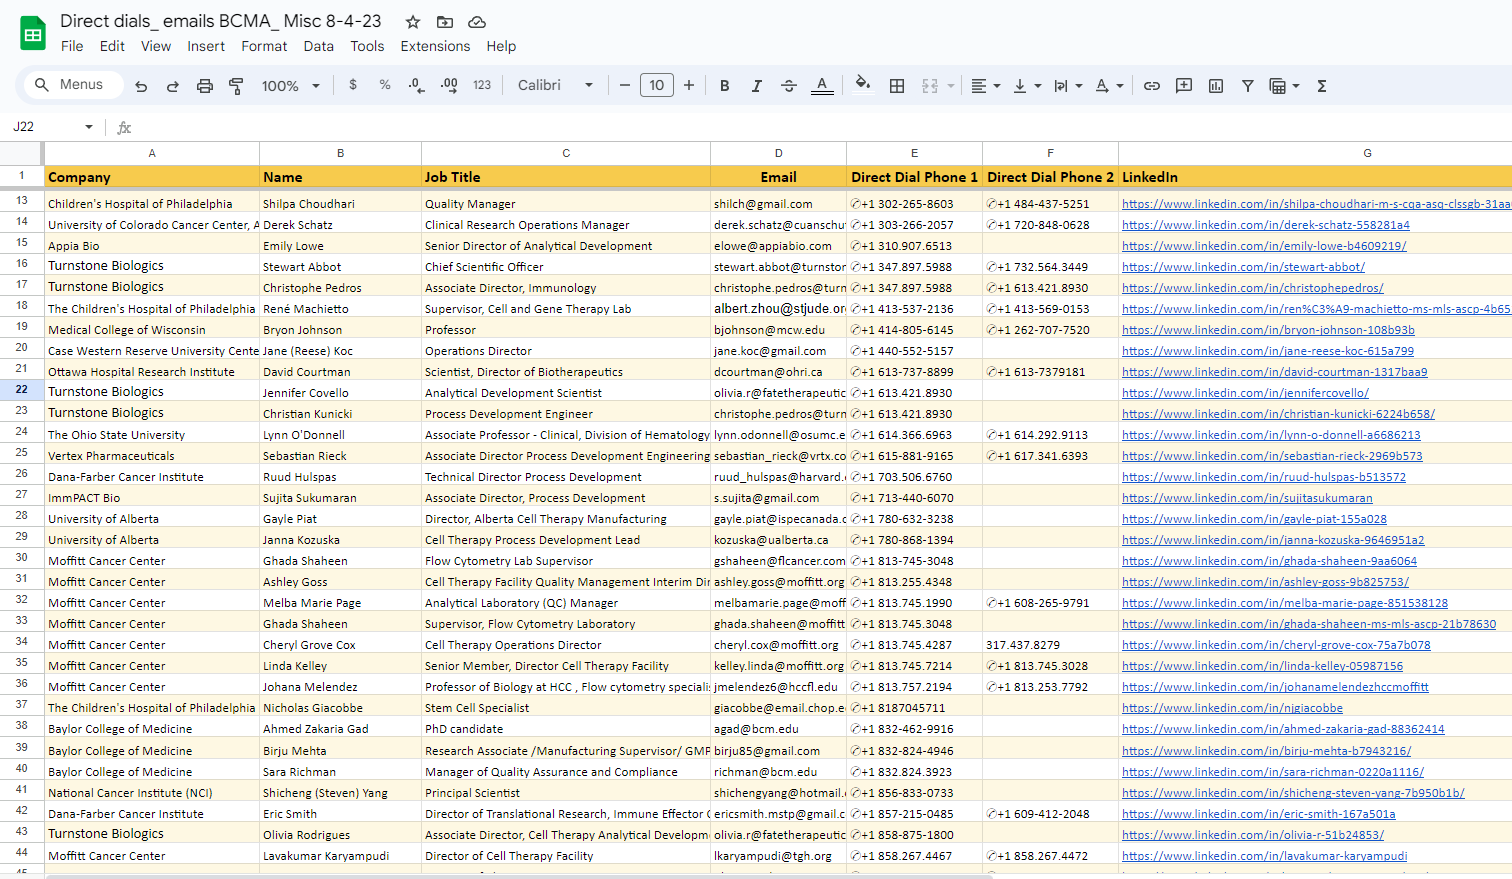Select the Vertex Pharmaceuticals cell
This screenshot has width=1512, height=879.
(x=152, y=456)
